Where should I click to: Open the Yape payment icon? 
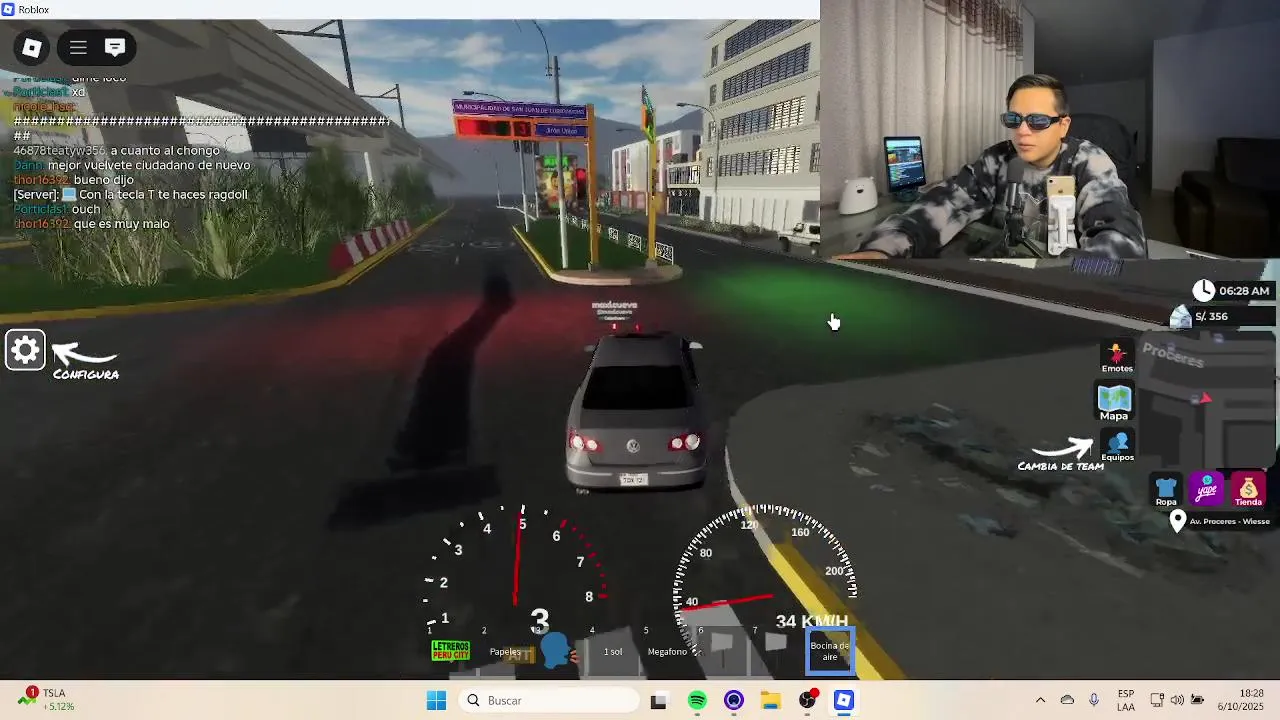point(1207,489)
